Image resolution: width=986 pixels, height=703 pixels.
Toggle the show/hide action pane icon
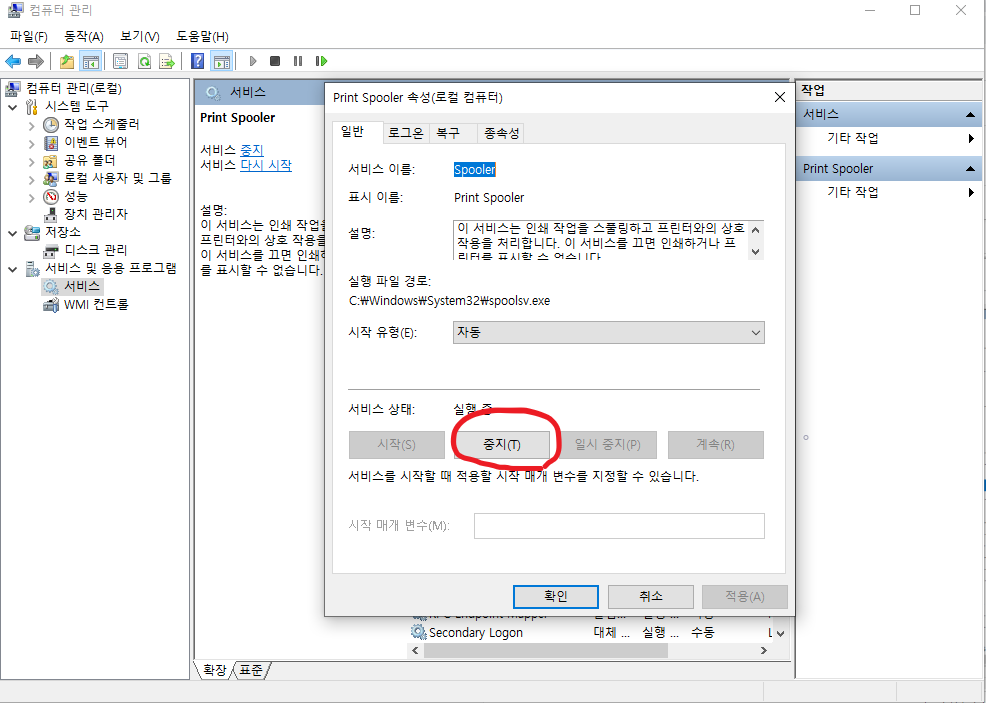(221, 61)
